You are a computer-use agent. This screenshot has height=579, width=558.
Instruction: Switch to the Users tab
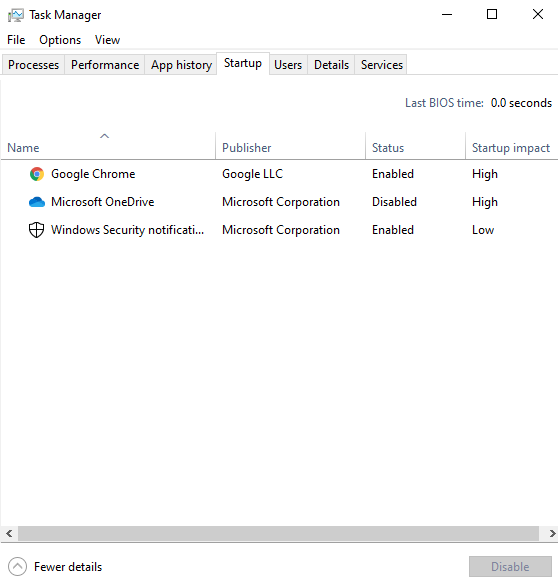tap(288, 65)
